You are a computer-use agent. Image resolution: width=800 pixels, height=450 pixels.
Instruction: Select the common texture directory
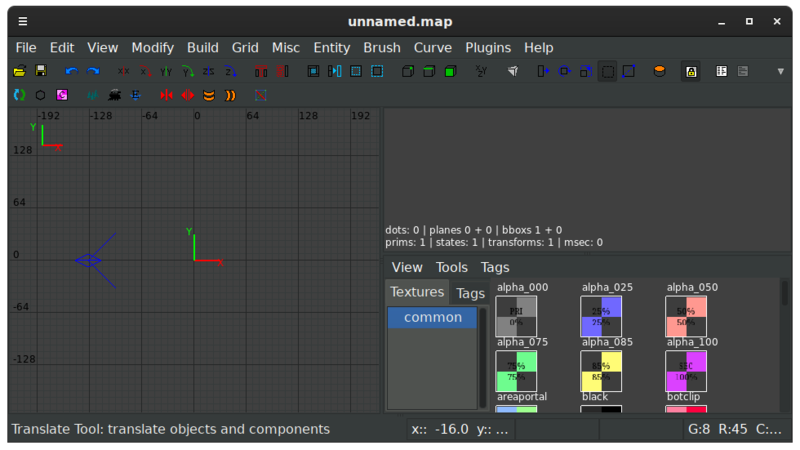[432, 317]
